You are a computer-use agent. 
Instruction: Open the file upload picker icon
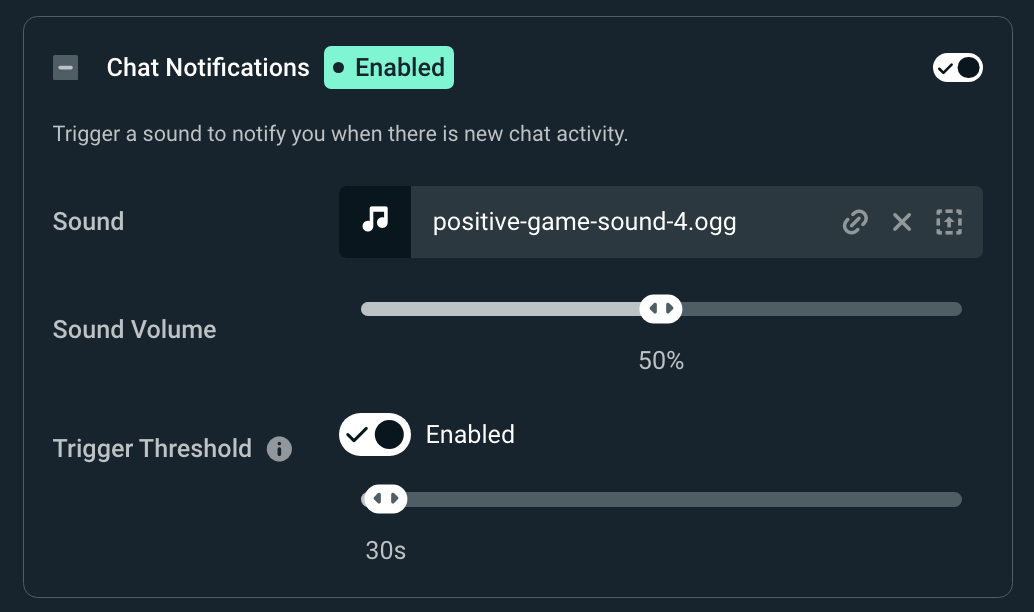tap(948, 222)
